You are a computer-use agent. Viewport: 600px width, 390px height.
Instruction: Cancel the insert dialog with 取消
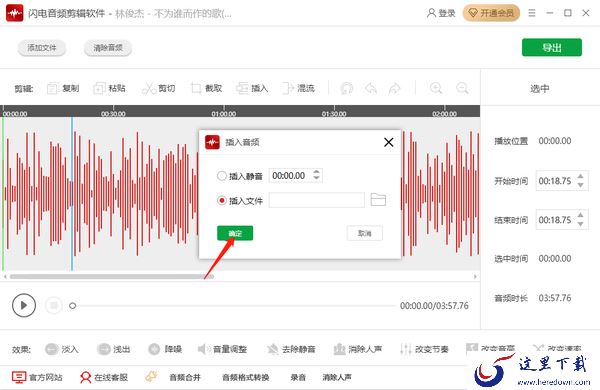364,233
